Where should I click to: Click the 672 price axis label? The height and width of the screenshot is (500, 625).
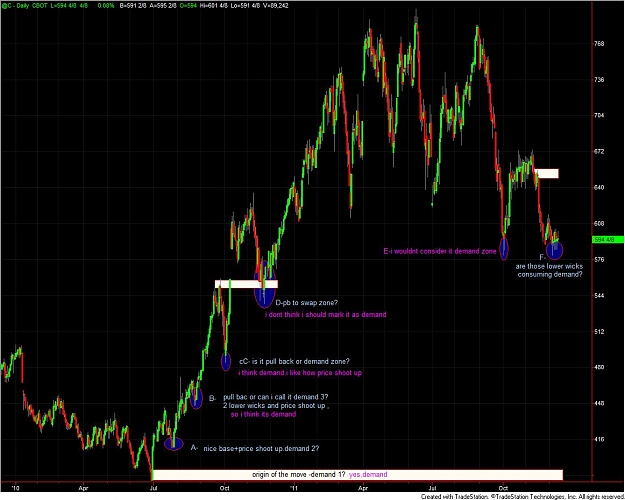tap(599, 152)
